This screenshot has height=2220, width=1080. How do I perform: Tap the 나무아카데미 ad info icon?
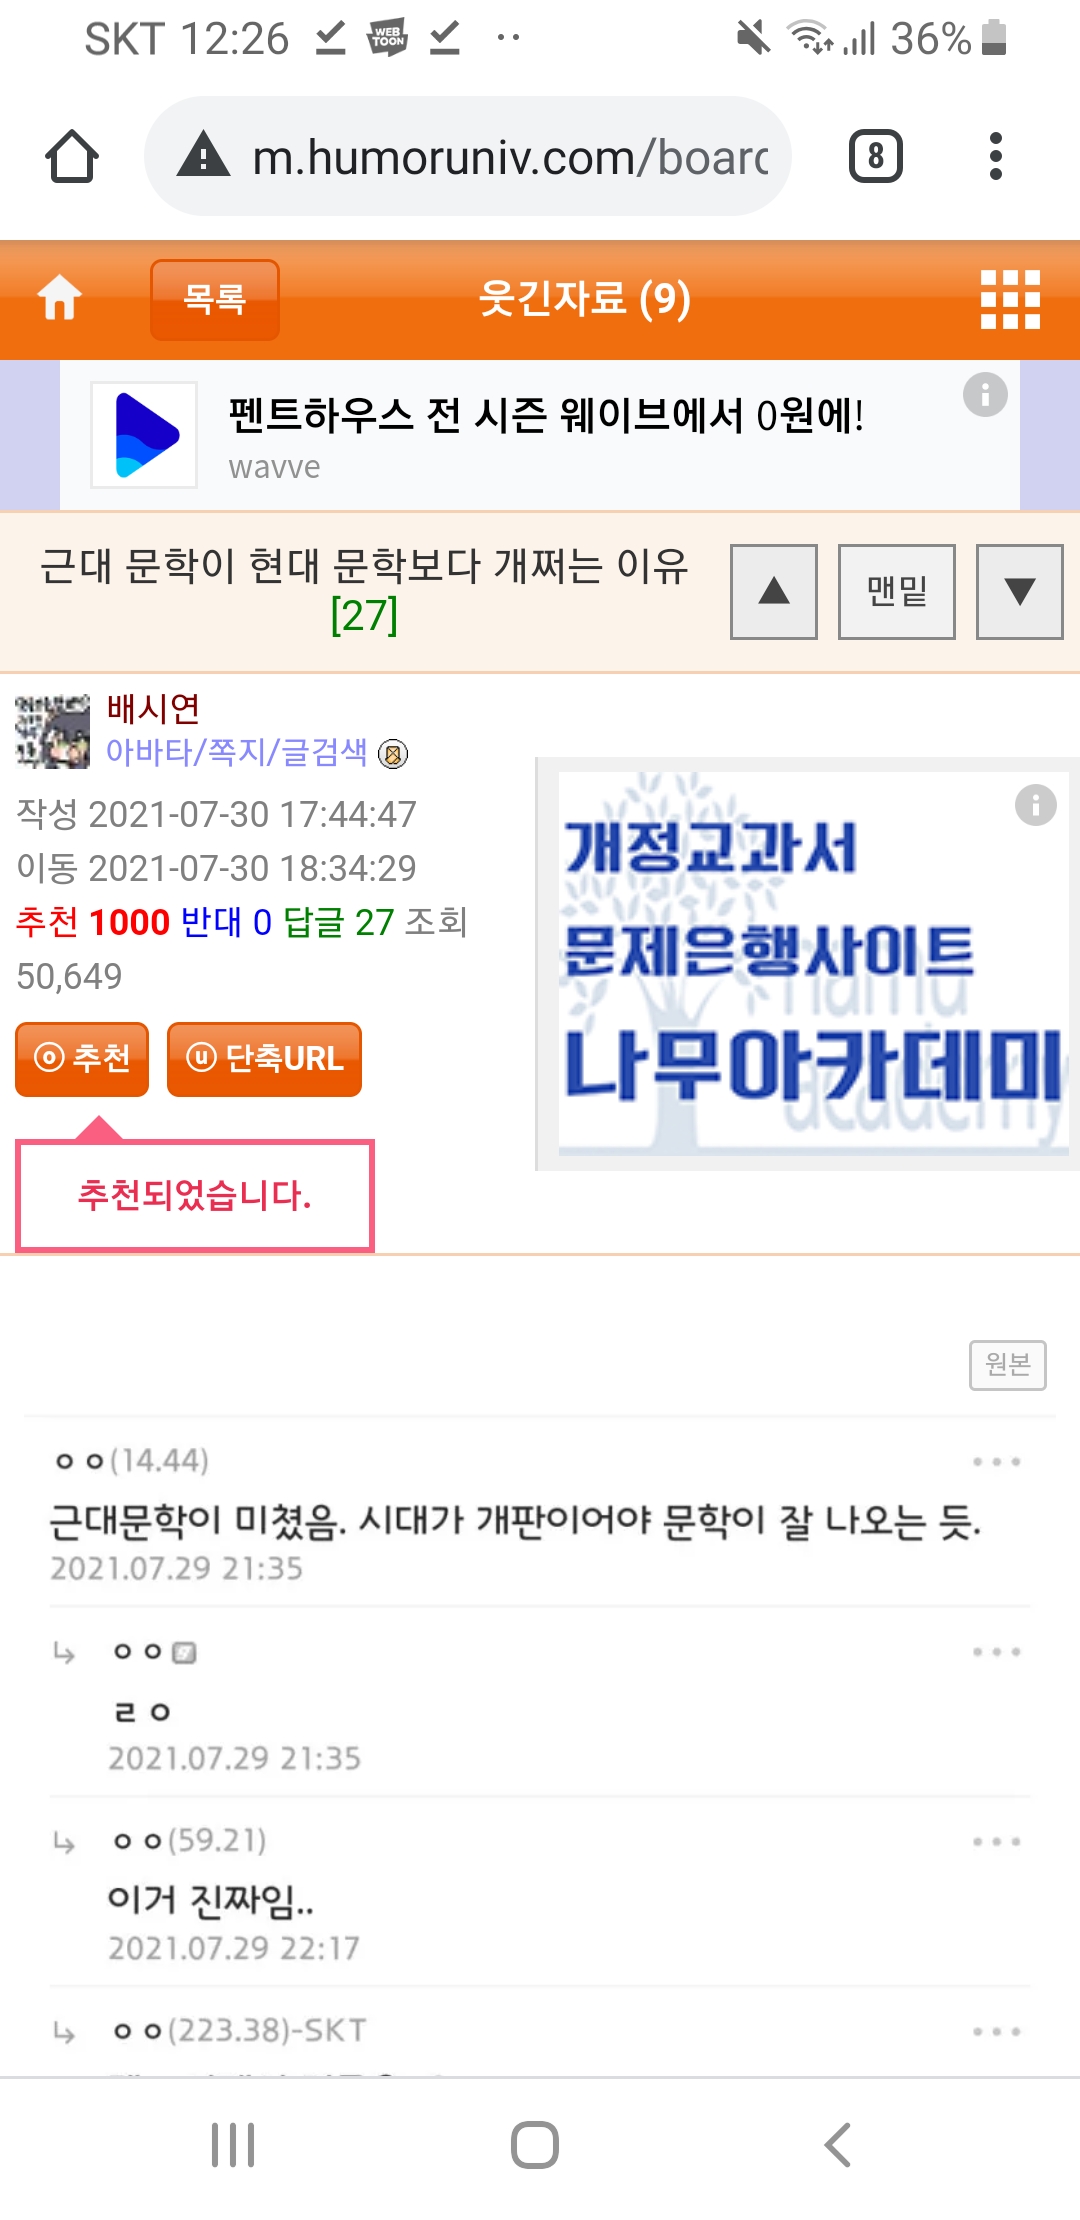pyautogui.click(x=1035, y=805)
